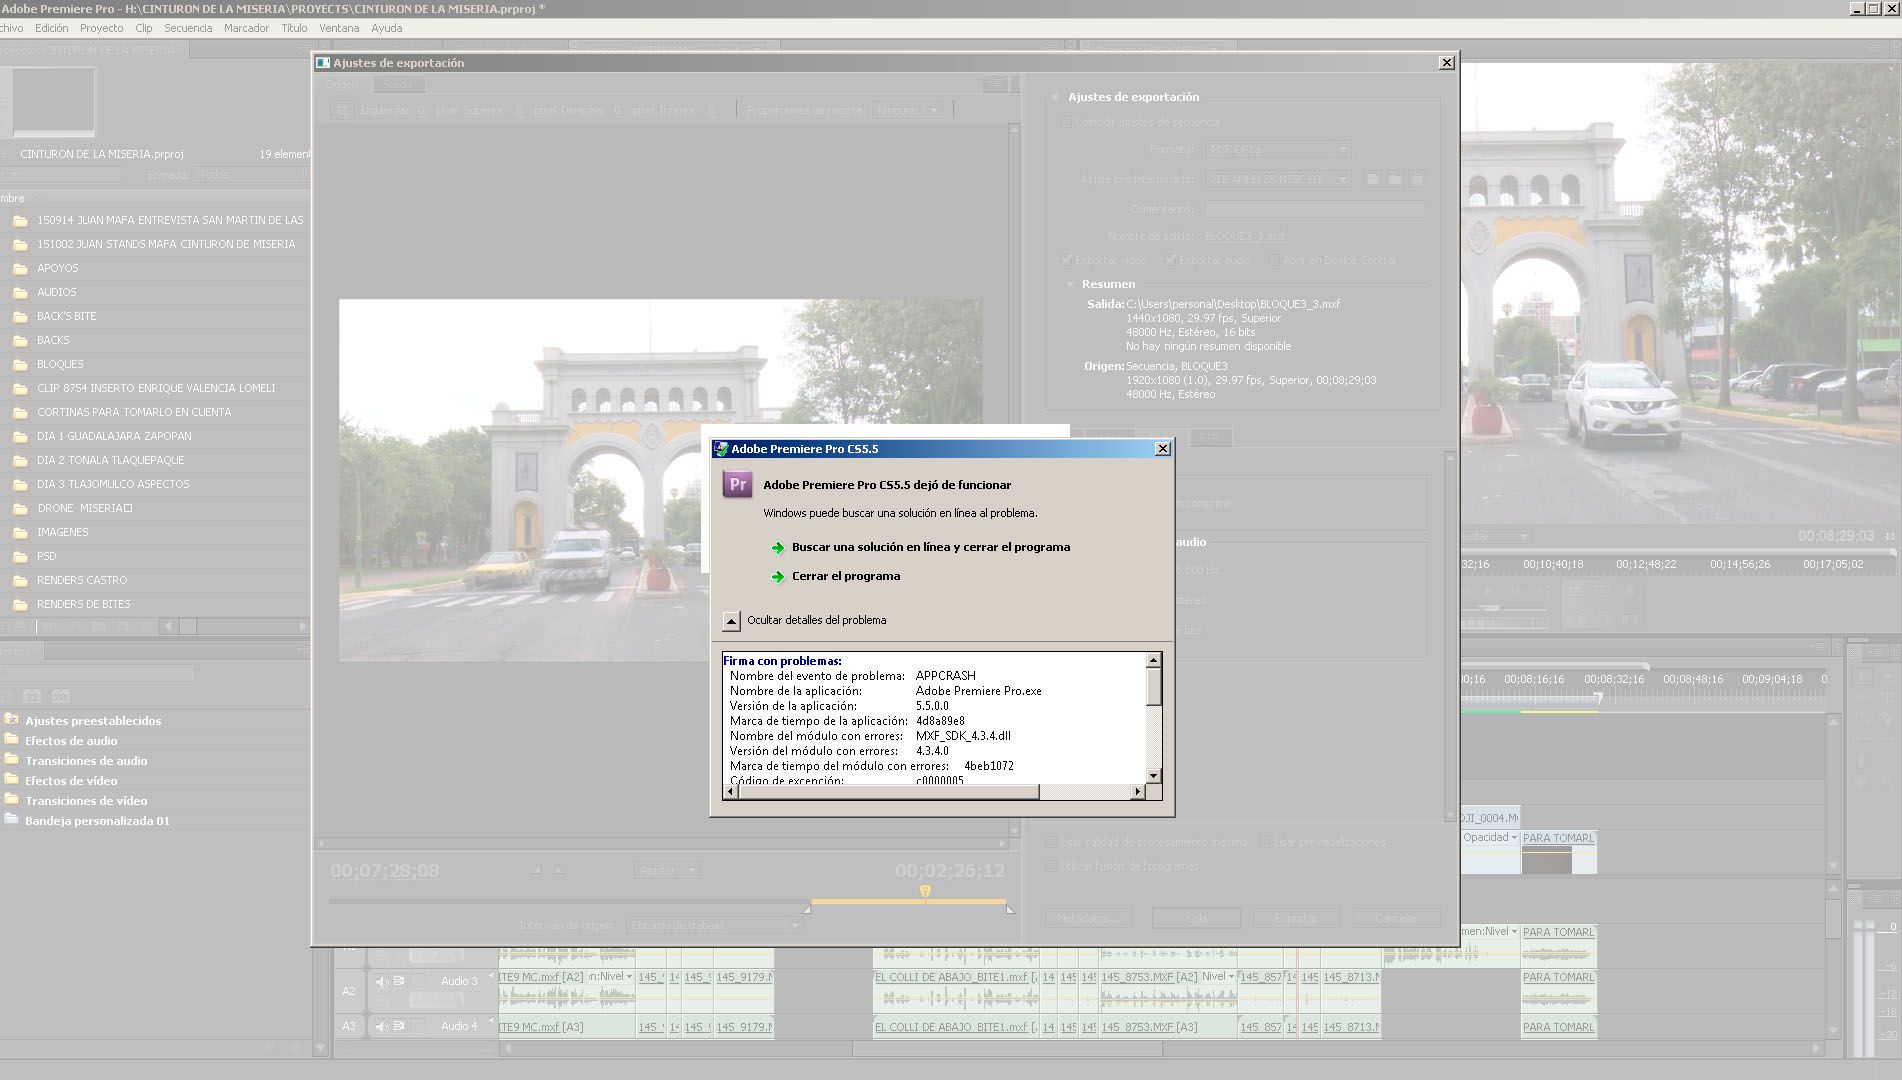The image size is (1902, 1080).
Task: Open the Formato dropdown showing MXF OP1a
Action: [1278, 150]
